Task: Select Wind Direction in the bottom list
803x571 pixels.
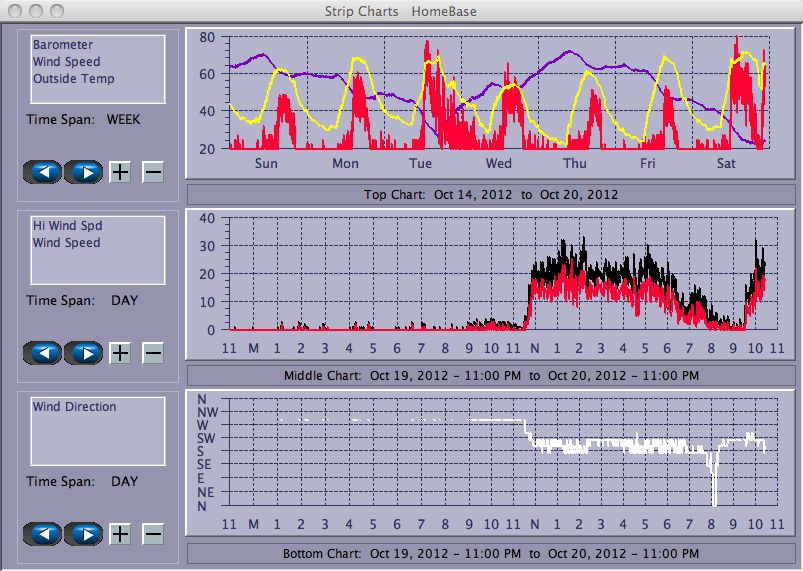Action: coord(74,407)
